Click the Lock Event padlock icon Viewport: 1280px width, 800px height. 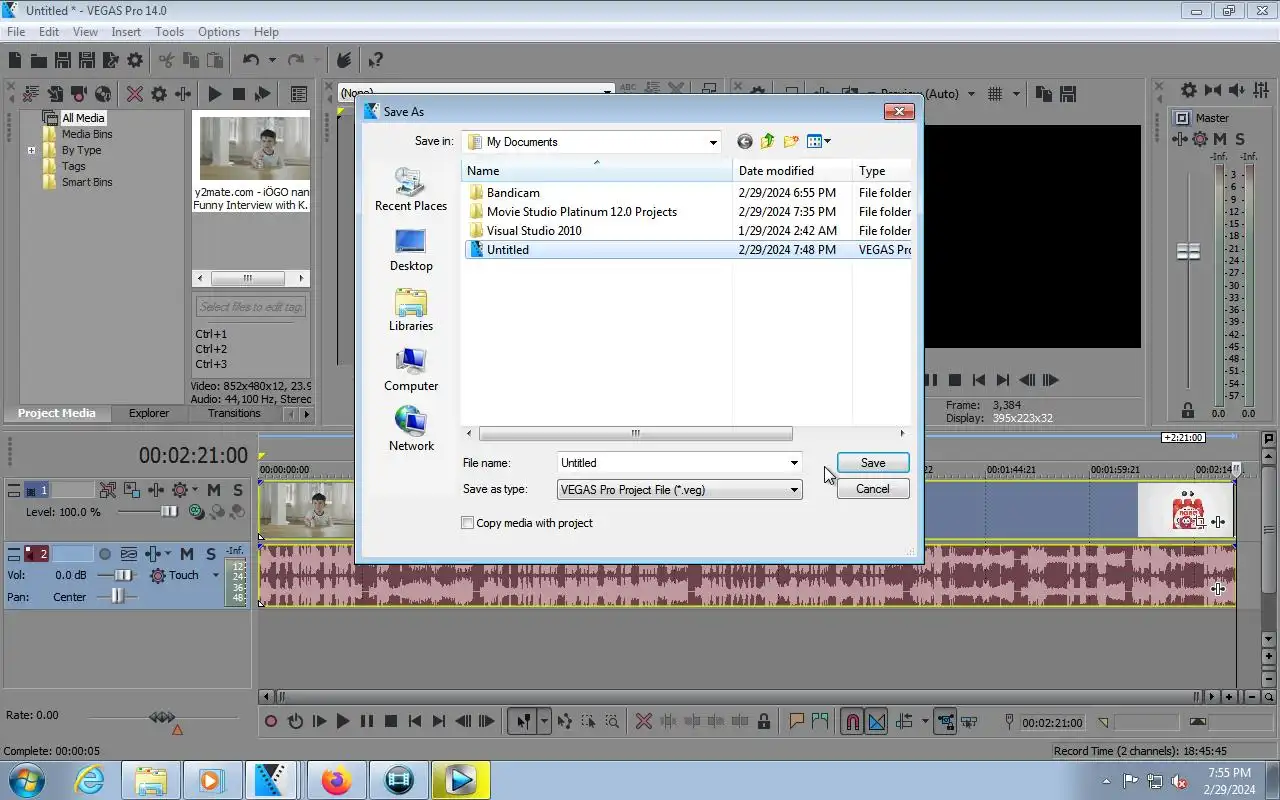tap(764, 721)
